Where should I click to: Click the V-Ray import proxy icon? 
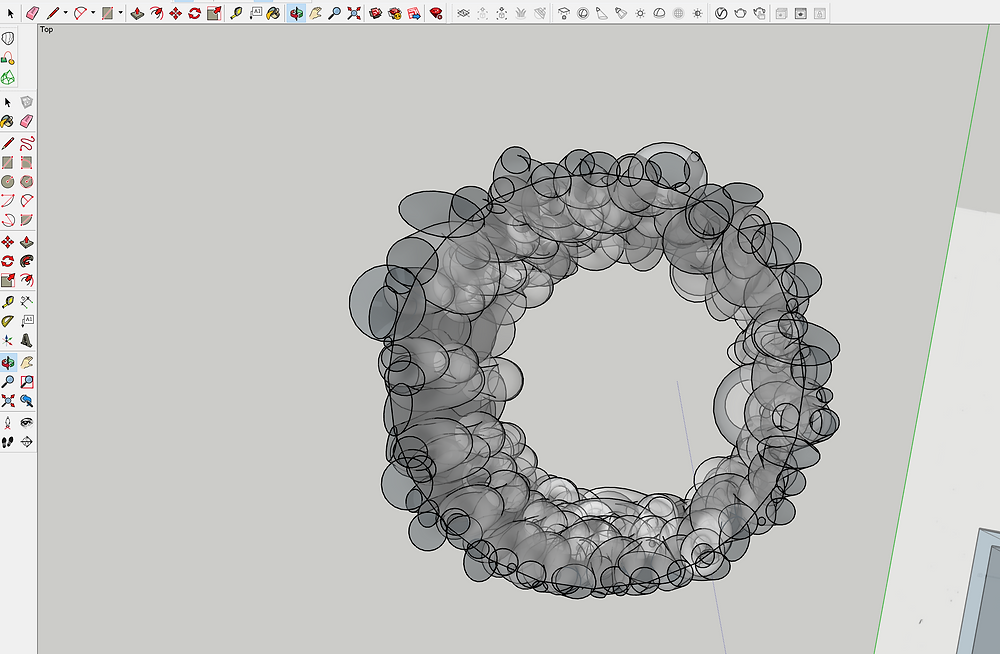[502, 13]
